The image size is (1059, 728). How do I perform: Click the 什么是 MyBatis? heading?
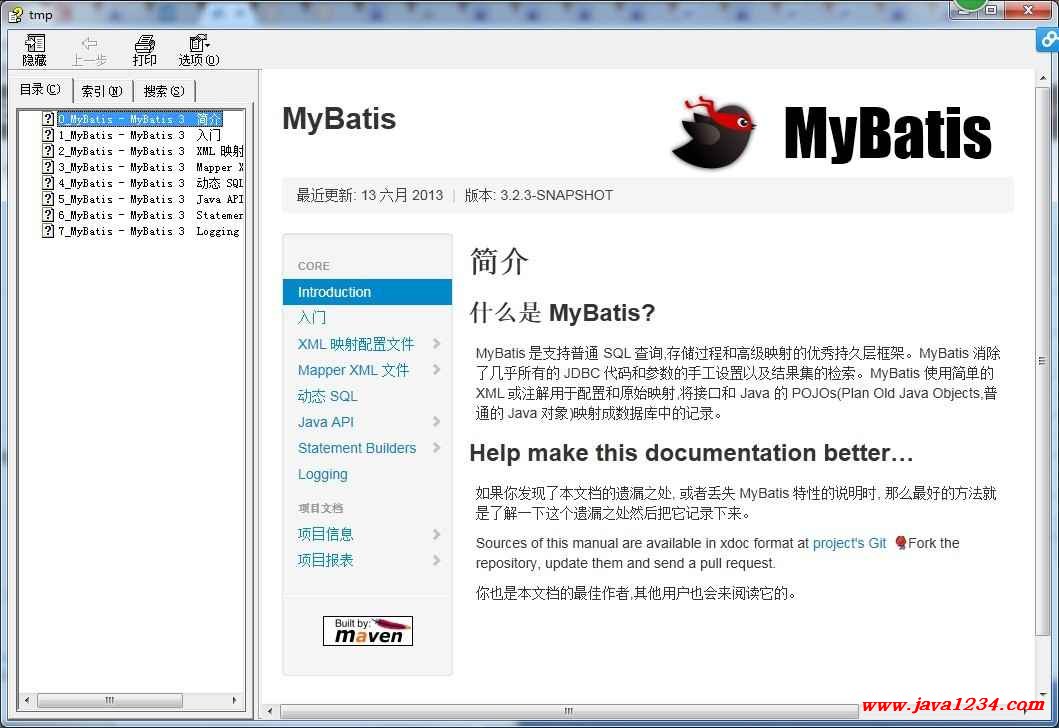click(x=563, y=313)
